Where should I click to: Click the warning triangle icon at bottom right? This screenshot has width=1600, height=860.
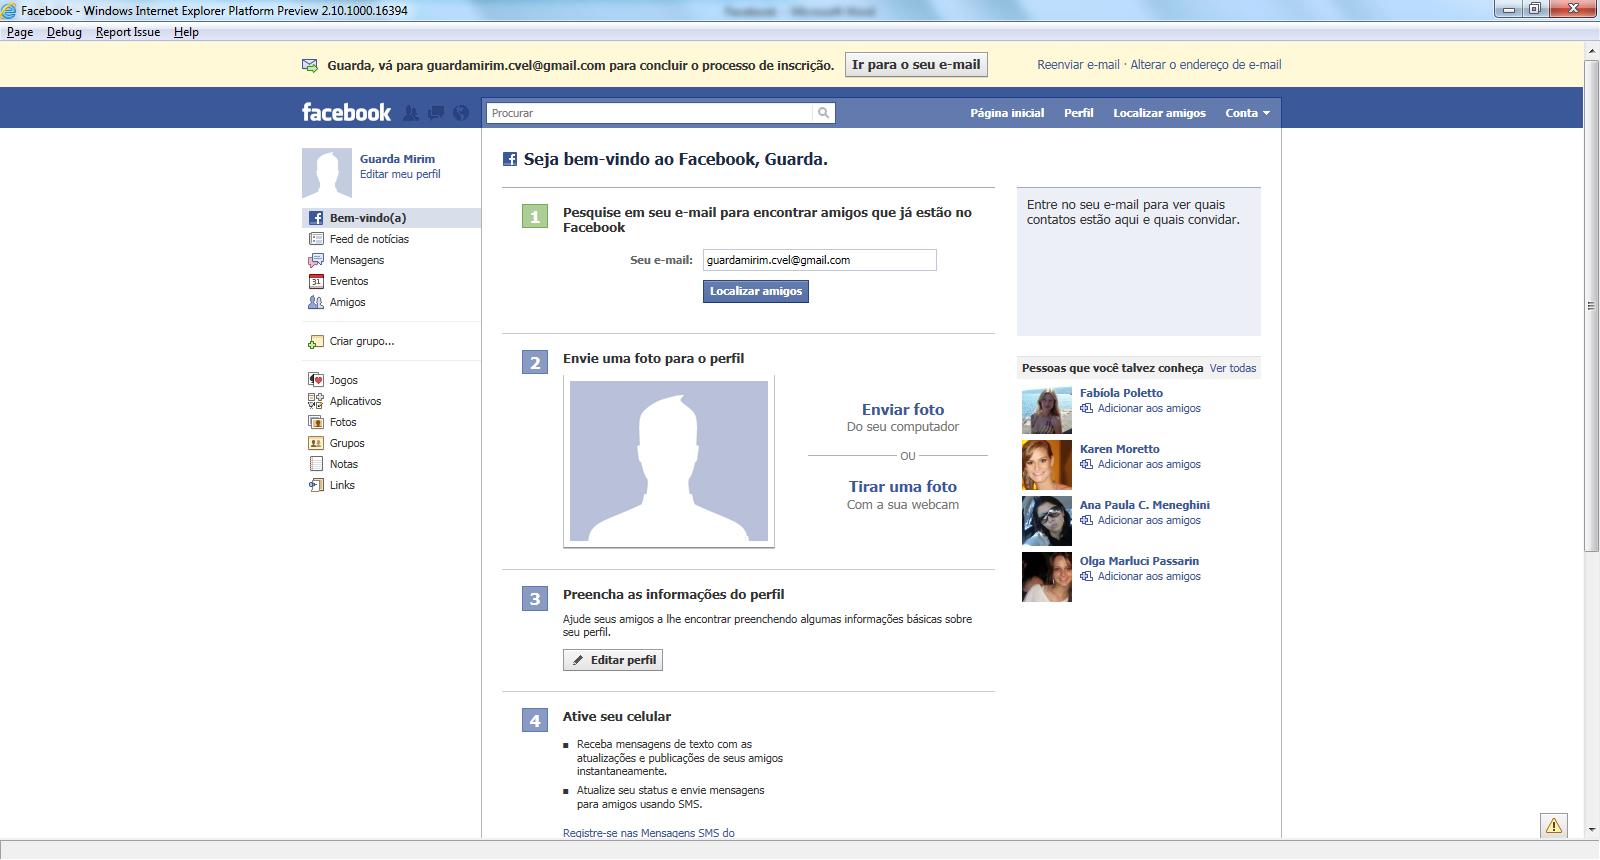1553,825
